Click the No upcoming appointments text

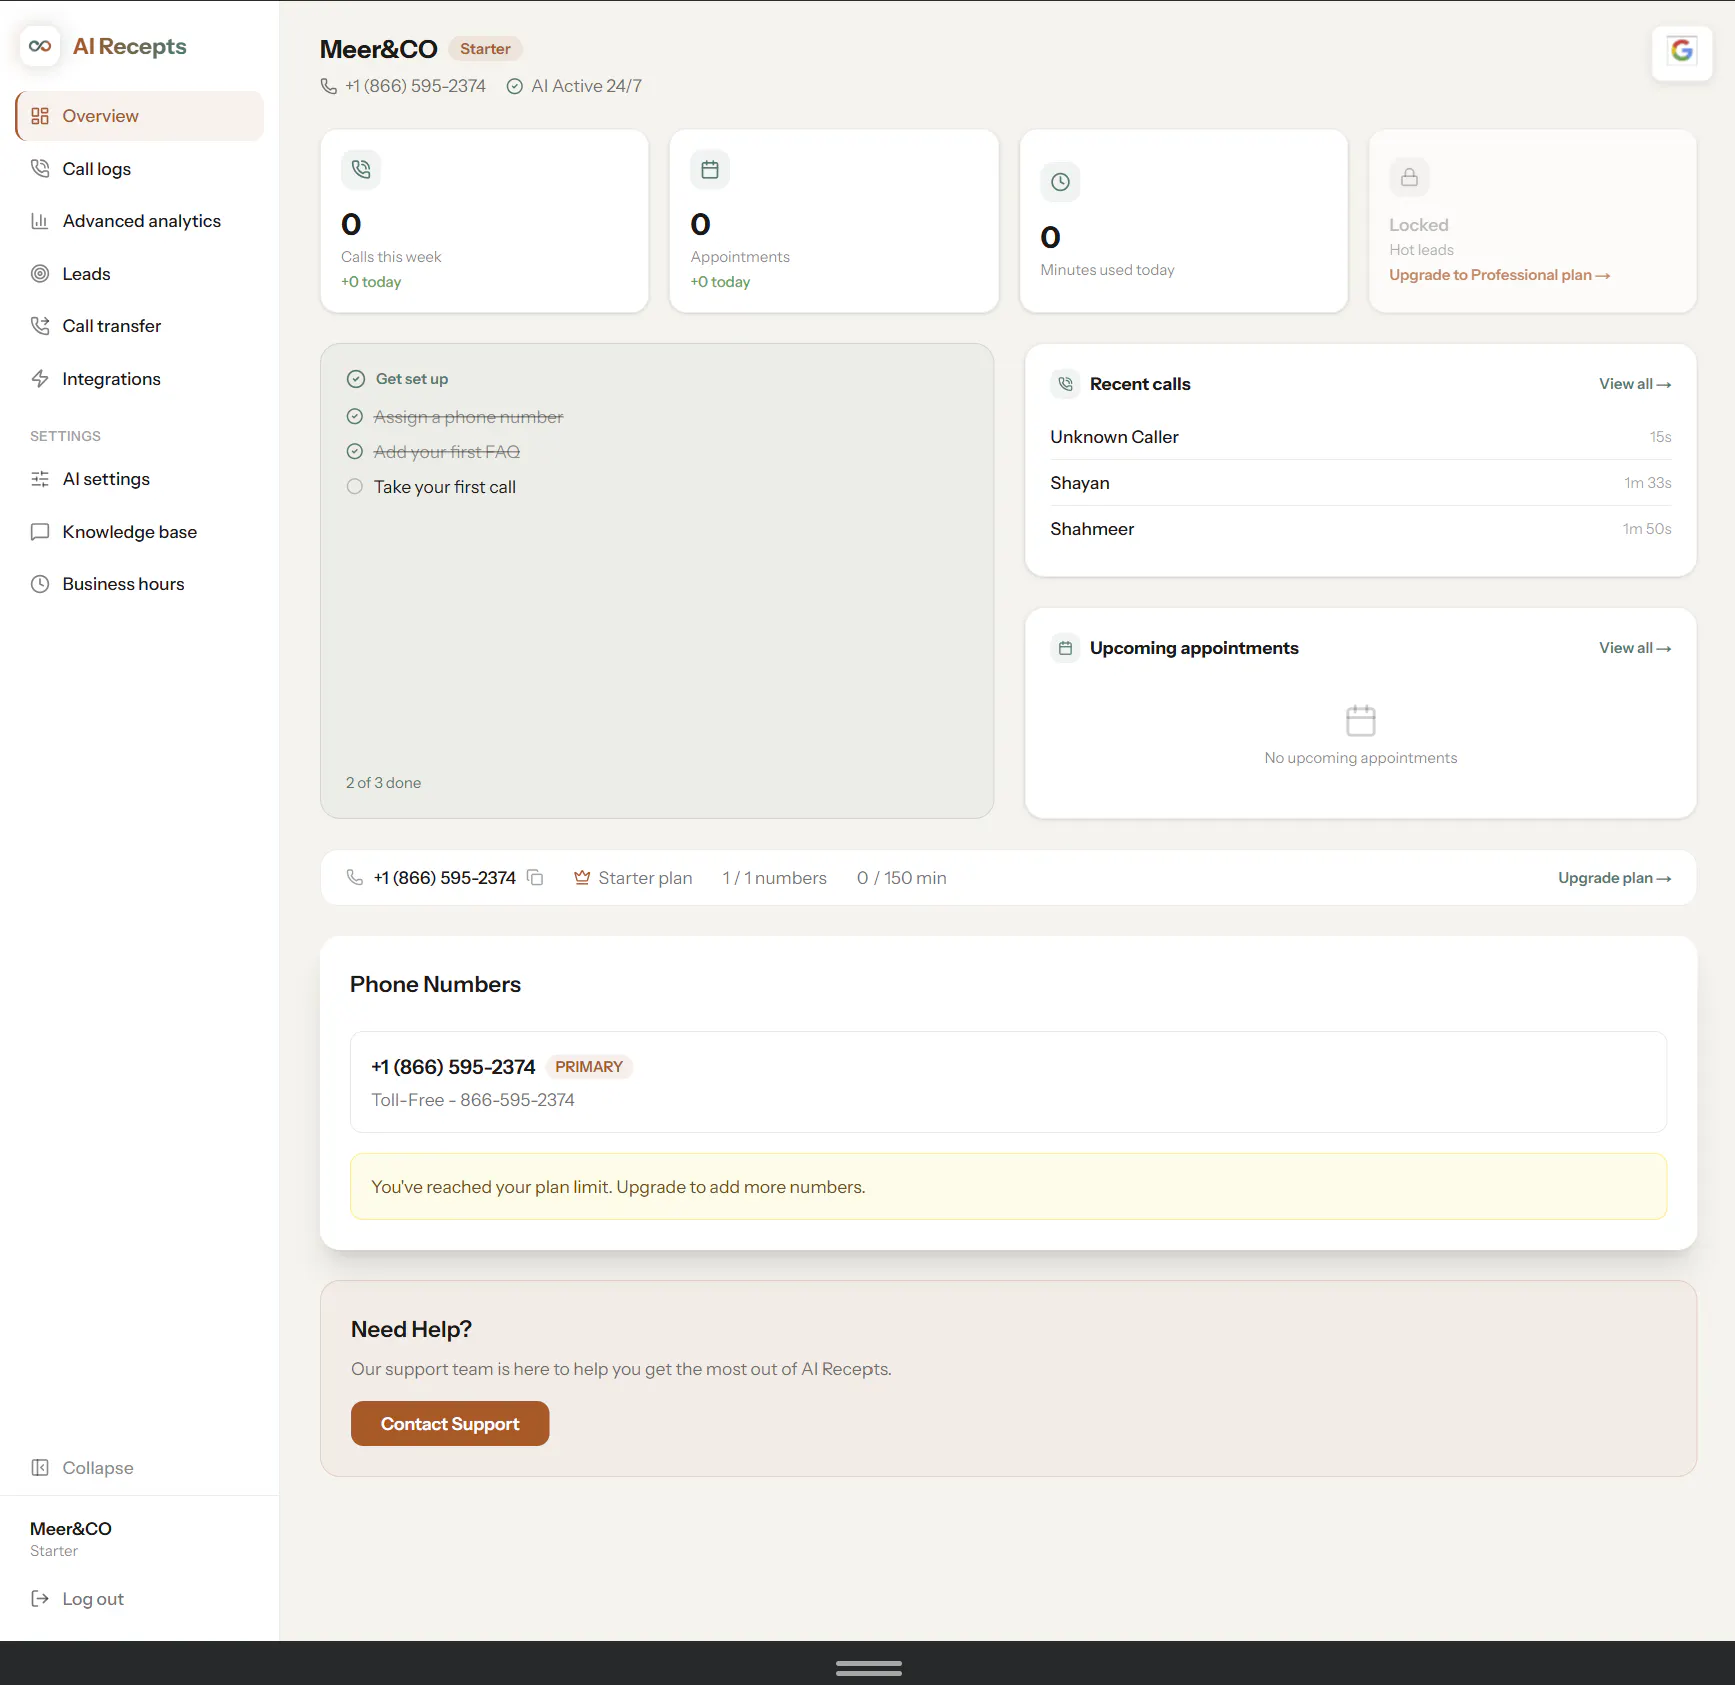[x=1361, y=758]
